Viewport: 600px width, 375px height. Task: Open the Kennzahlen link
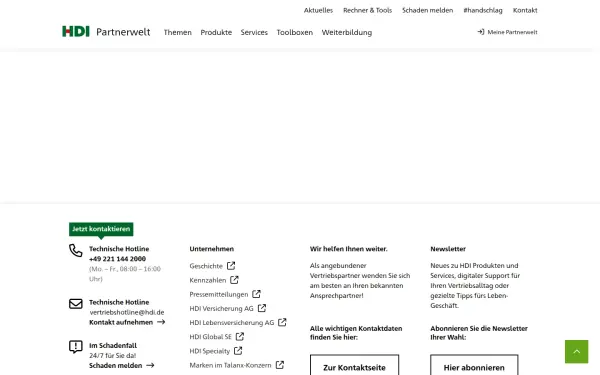(x=208, y=280)
